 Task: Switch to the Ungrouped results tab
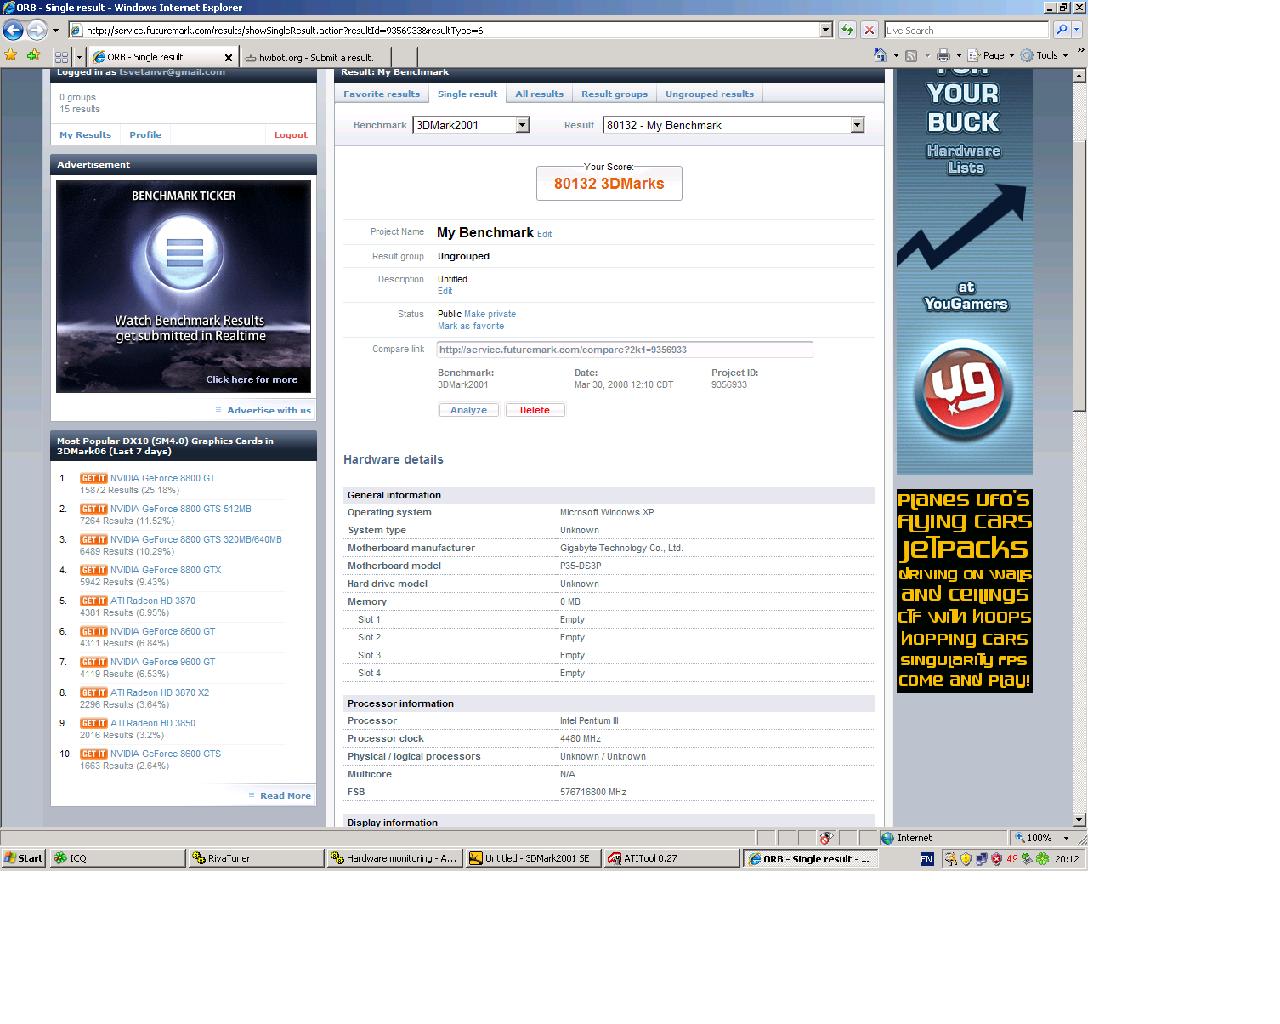(x=709, y=94)
